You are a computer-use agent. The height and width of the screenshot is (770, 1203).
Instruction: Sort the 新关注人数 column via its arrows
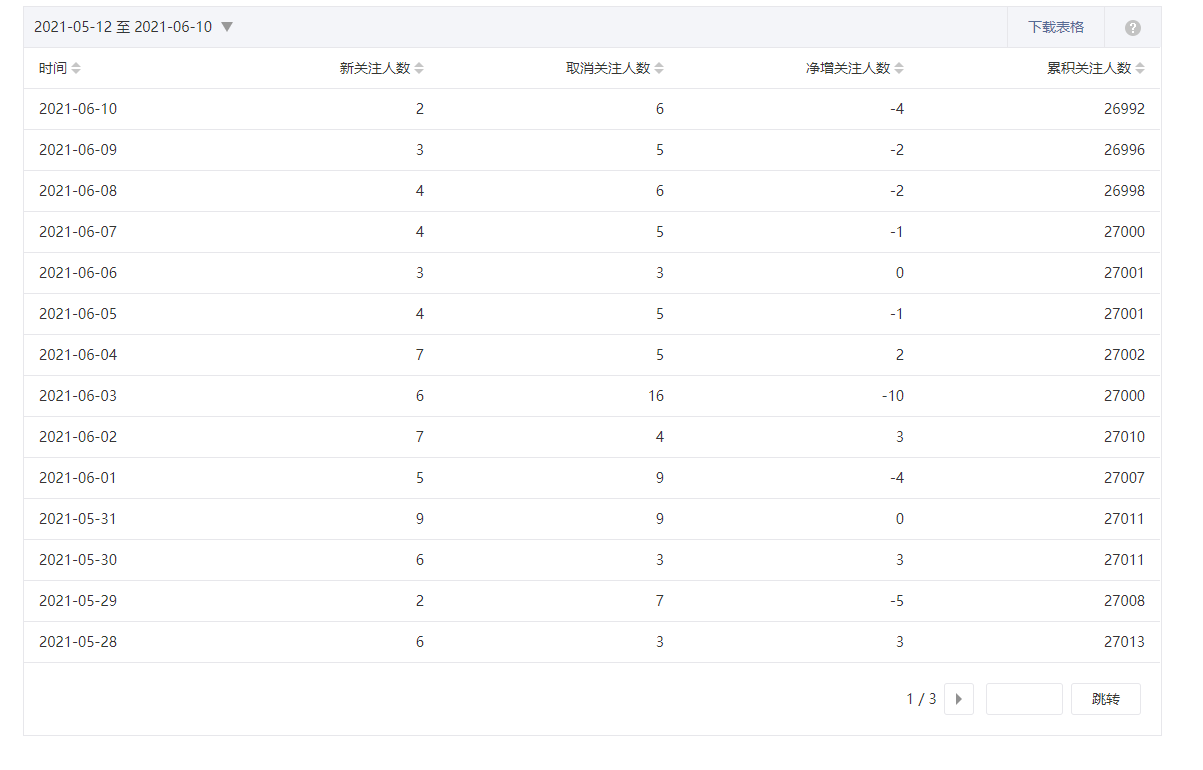[x=419, y=68]
